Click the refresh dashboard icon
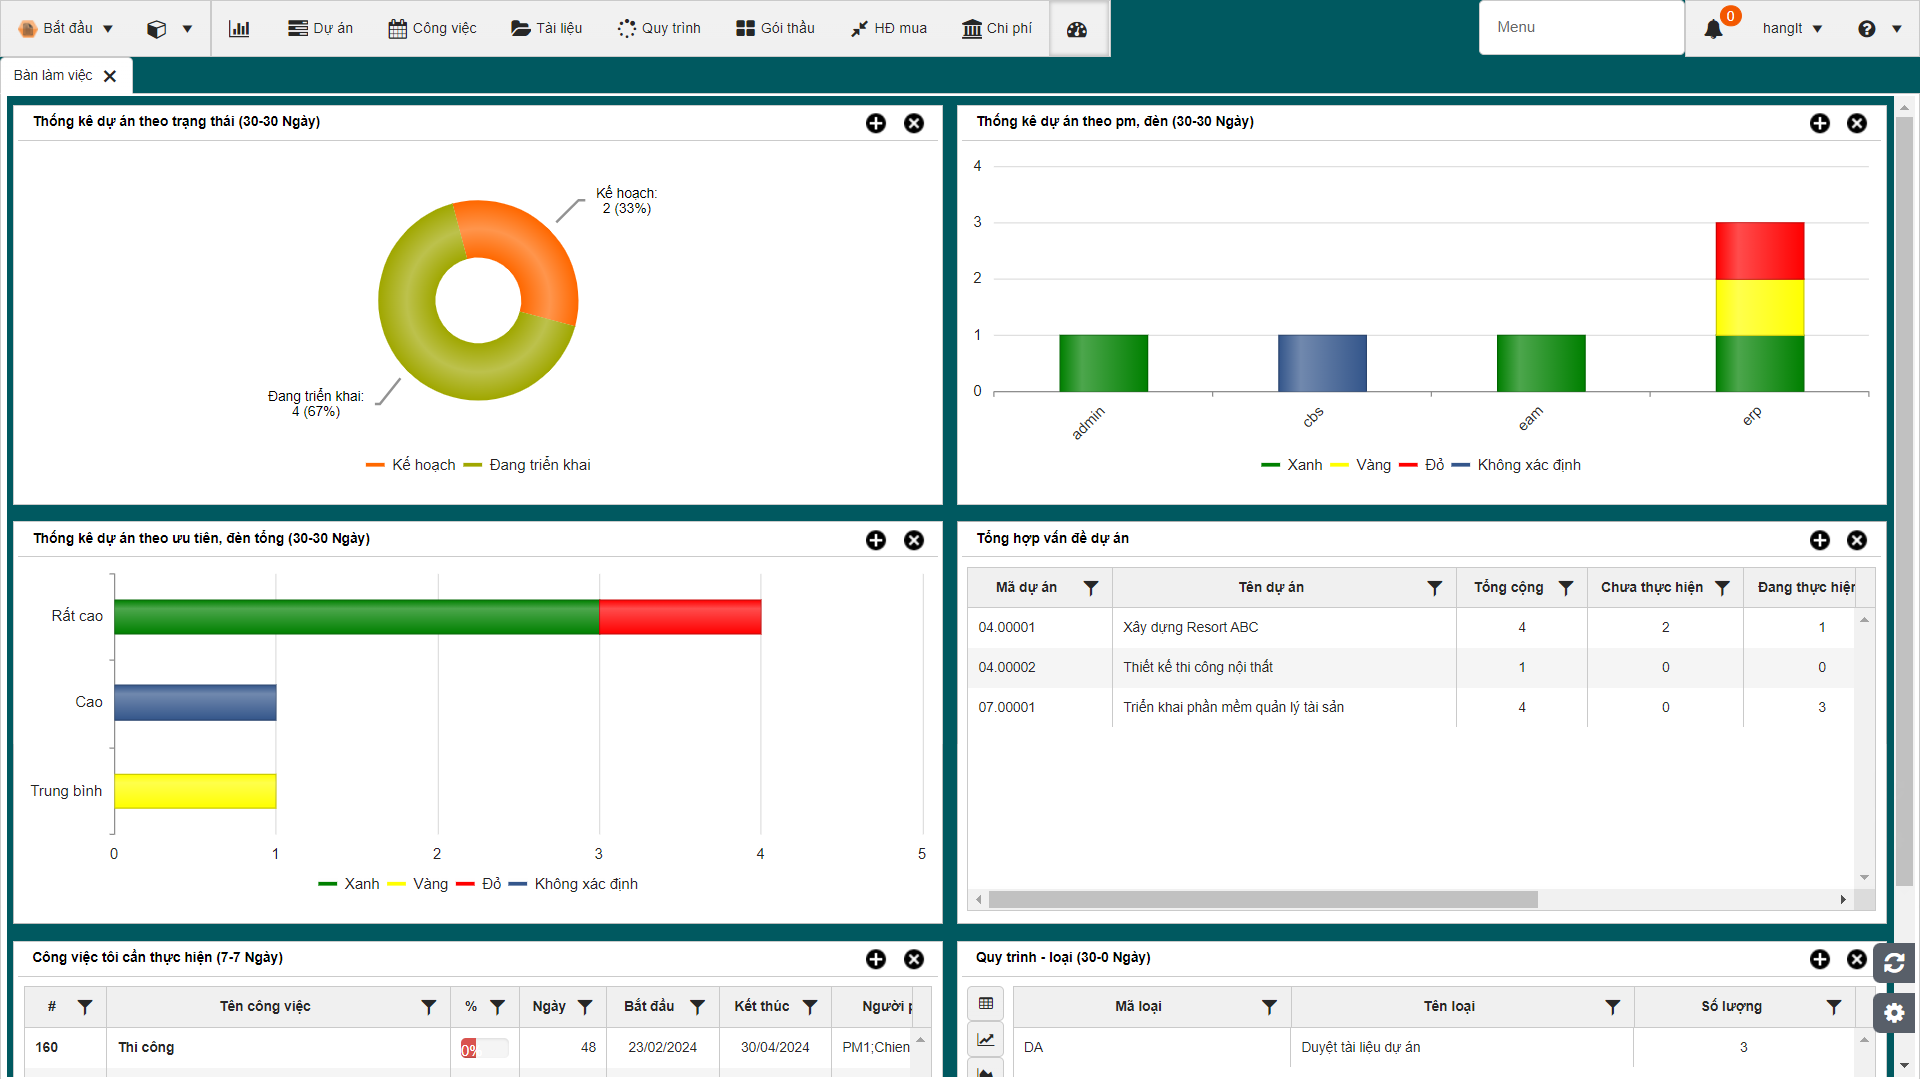The width and height of the screenshot is (1920, 1079). (1894, 963)
